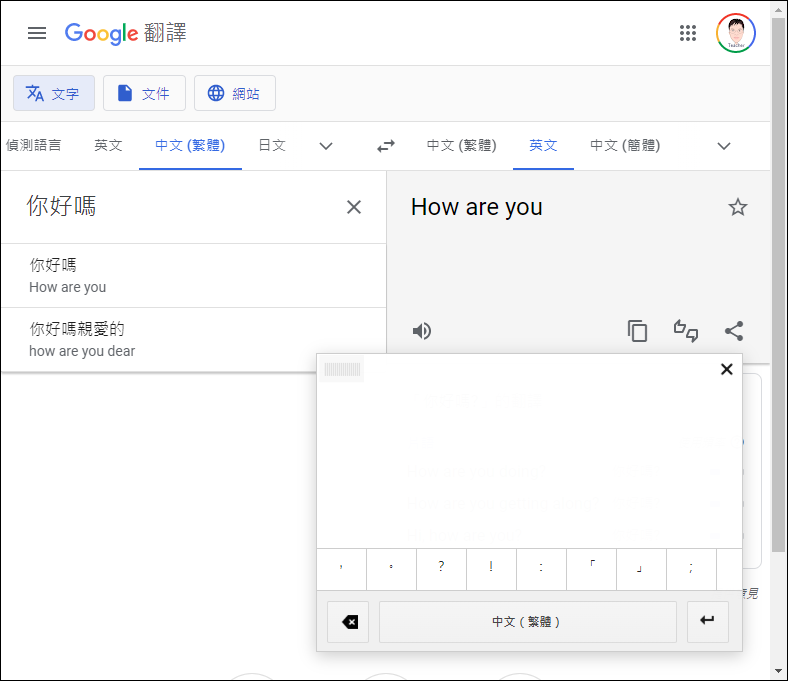Screen dimensions: 788x681
Task: Insert the opening bracket 「 key
Action: 592,569
